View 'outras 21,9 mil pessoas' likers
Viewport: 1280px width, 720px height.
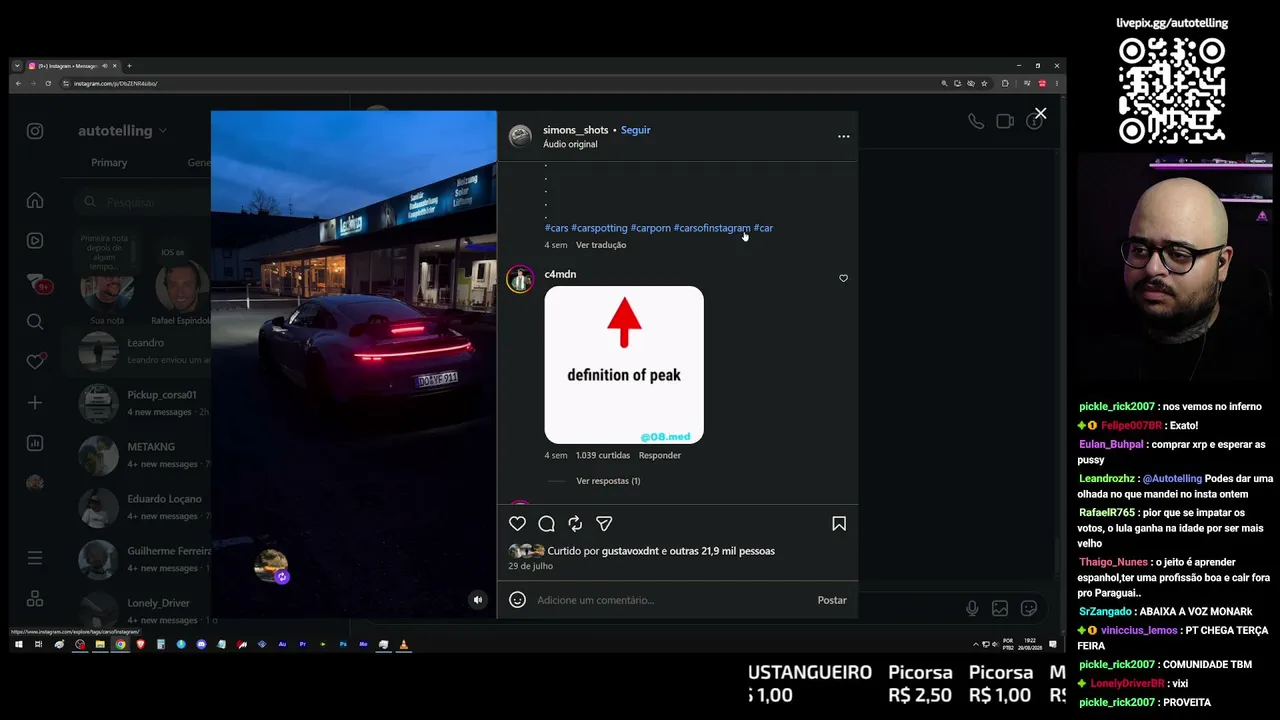click(722, 551)
